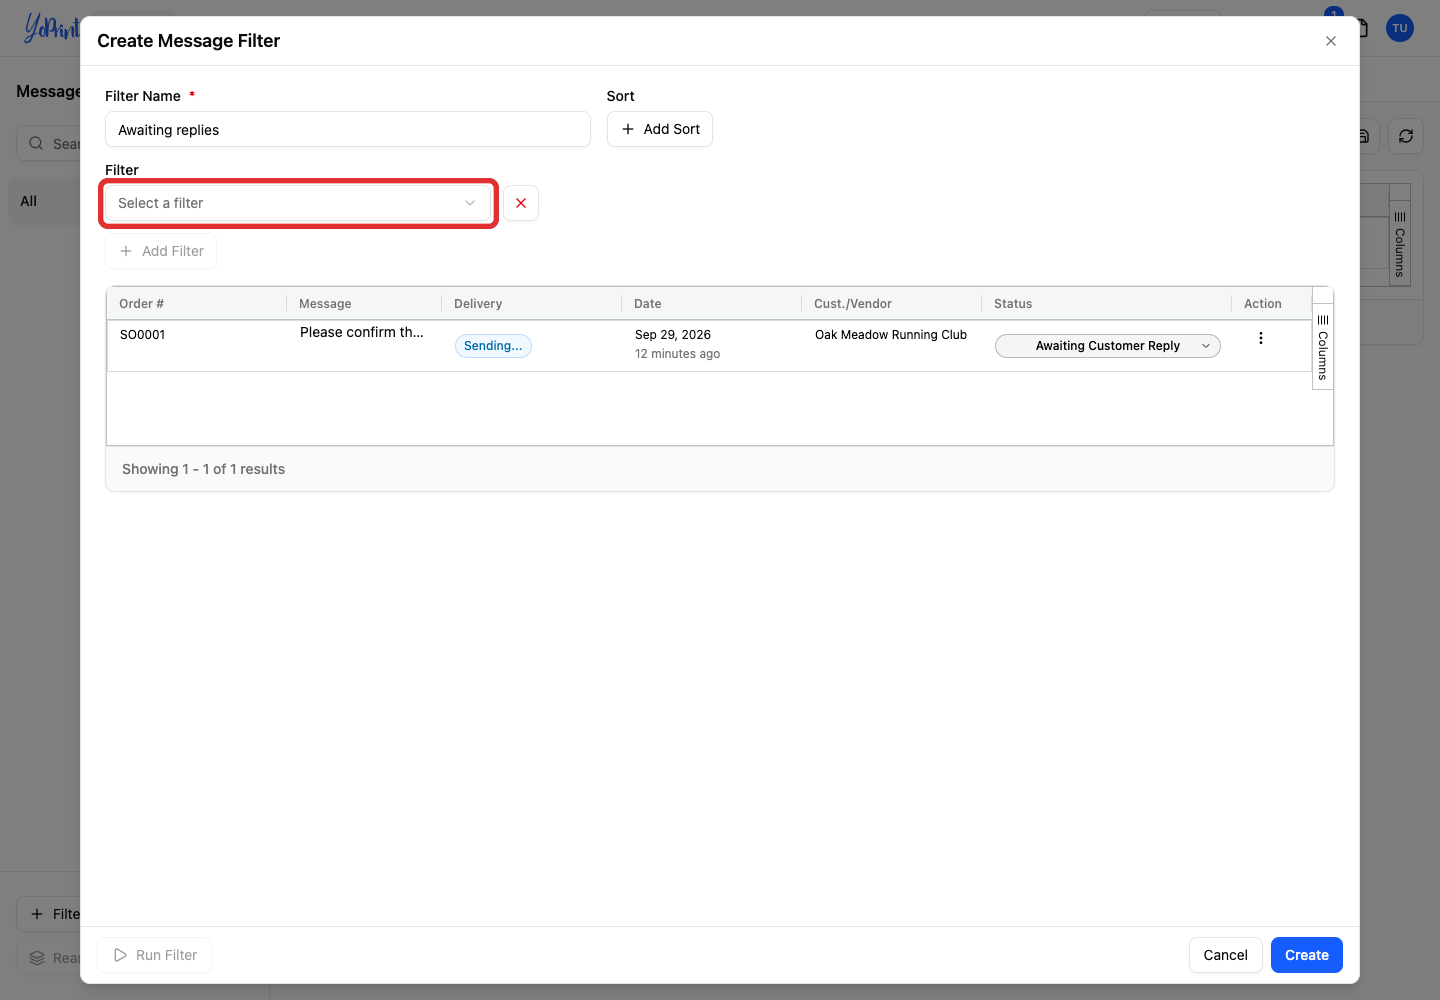Open the Columns panel in background table
The width and height of the screenshot is (1440, 1000).
1400,244
